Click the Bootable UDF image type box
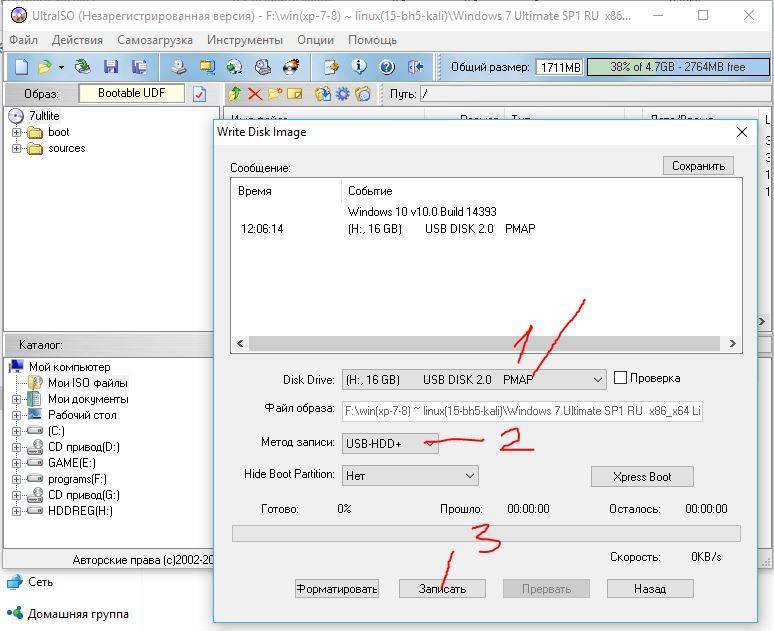774x631 pixels. (x=131, y=93)
